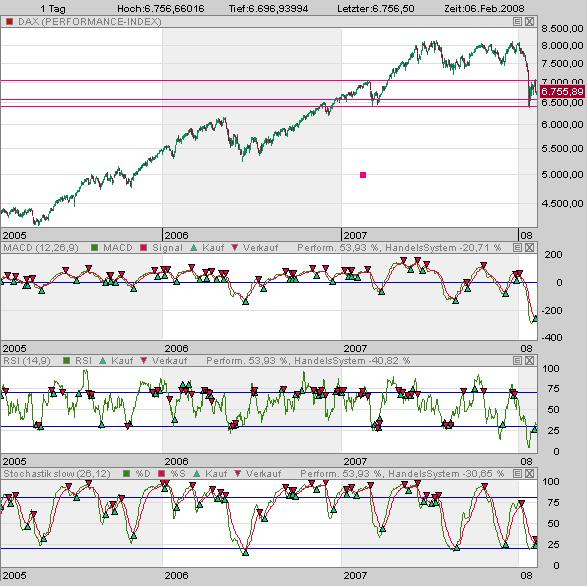Open the MACD panel settings icon

click(x=517, y=248)
